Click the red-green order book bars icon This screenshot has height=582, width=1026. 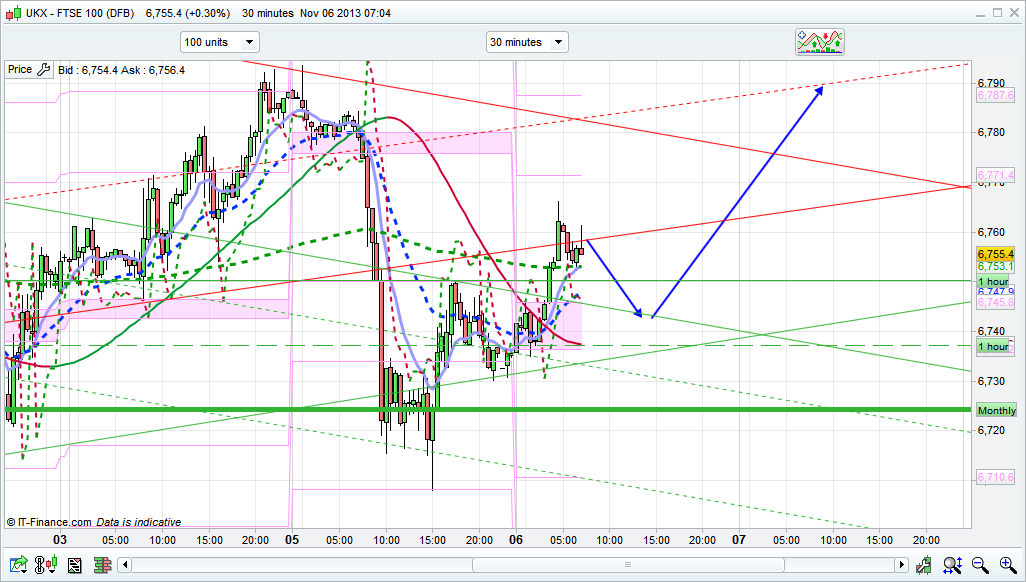point(102,566)
